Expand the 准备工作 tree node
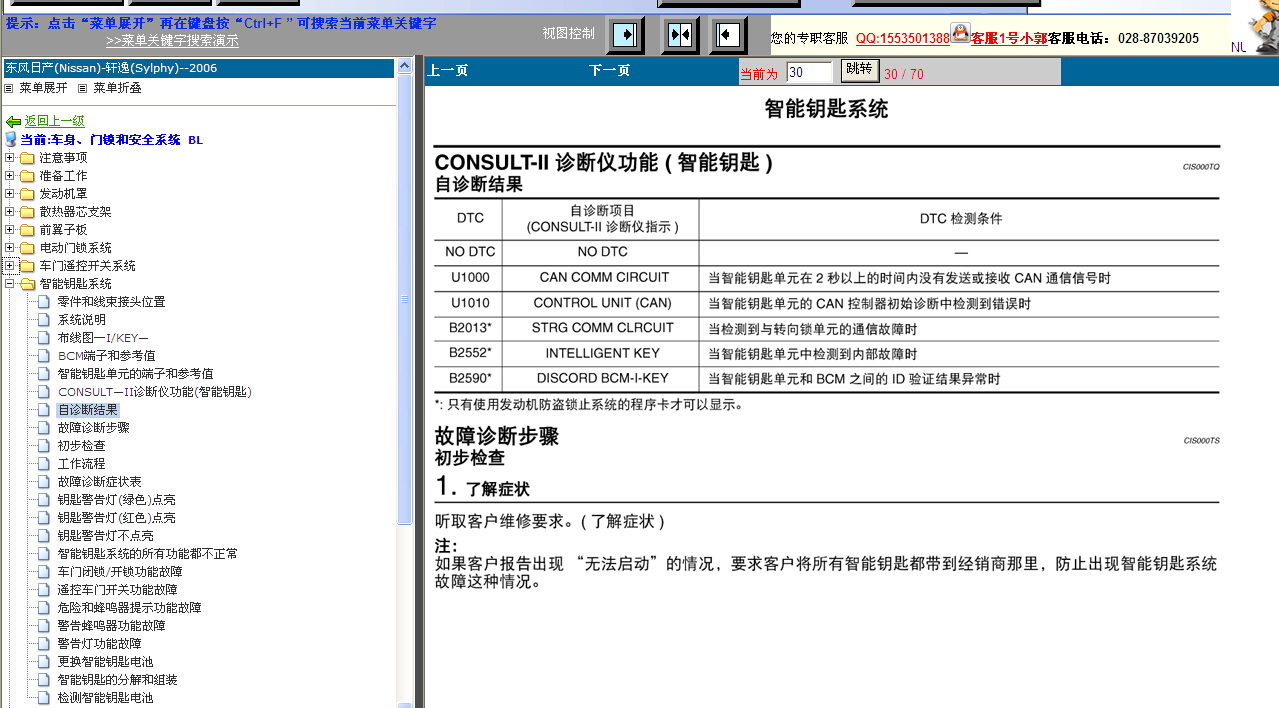The height and width of the screenshot is (708, 1279). [10, 176]
